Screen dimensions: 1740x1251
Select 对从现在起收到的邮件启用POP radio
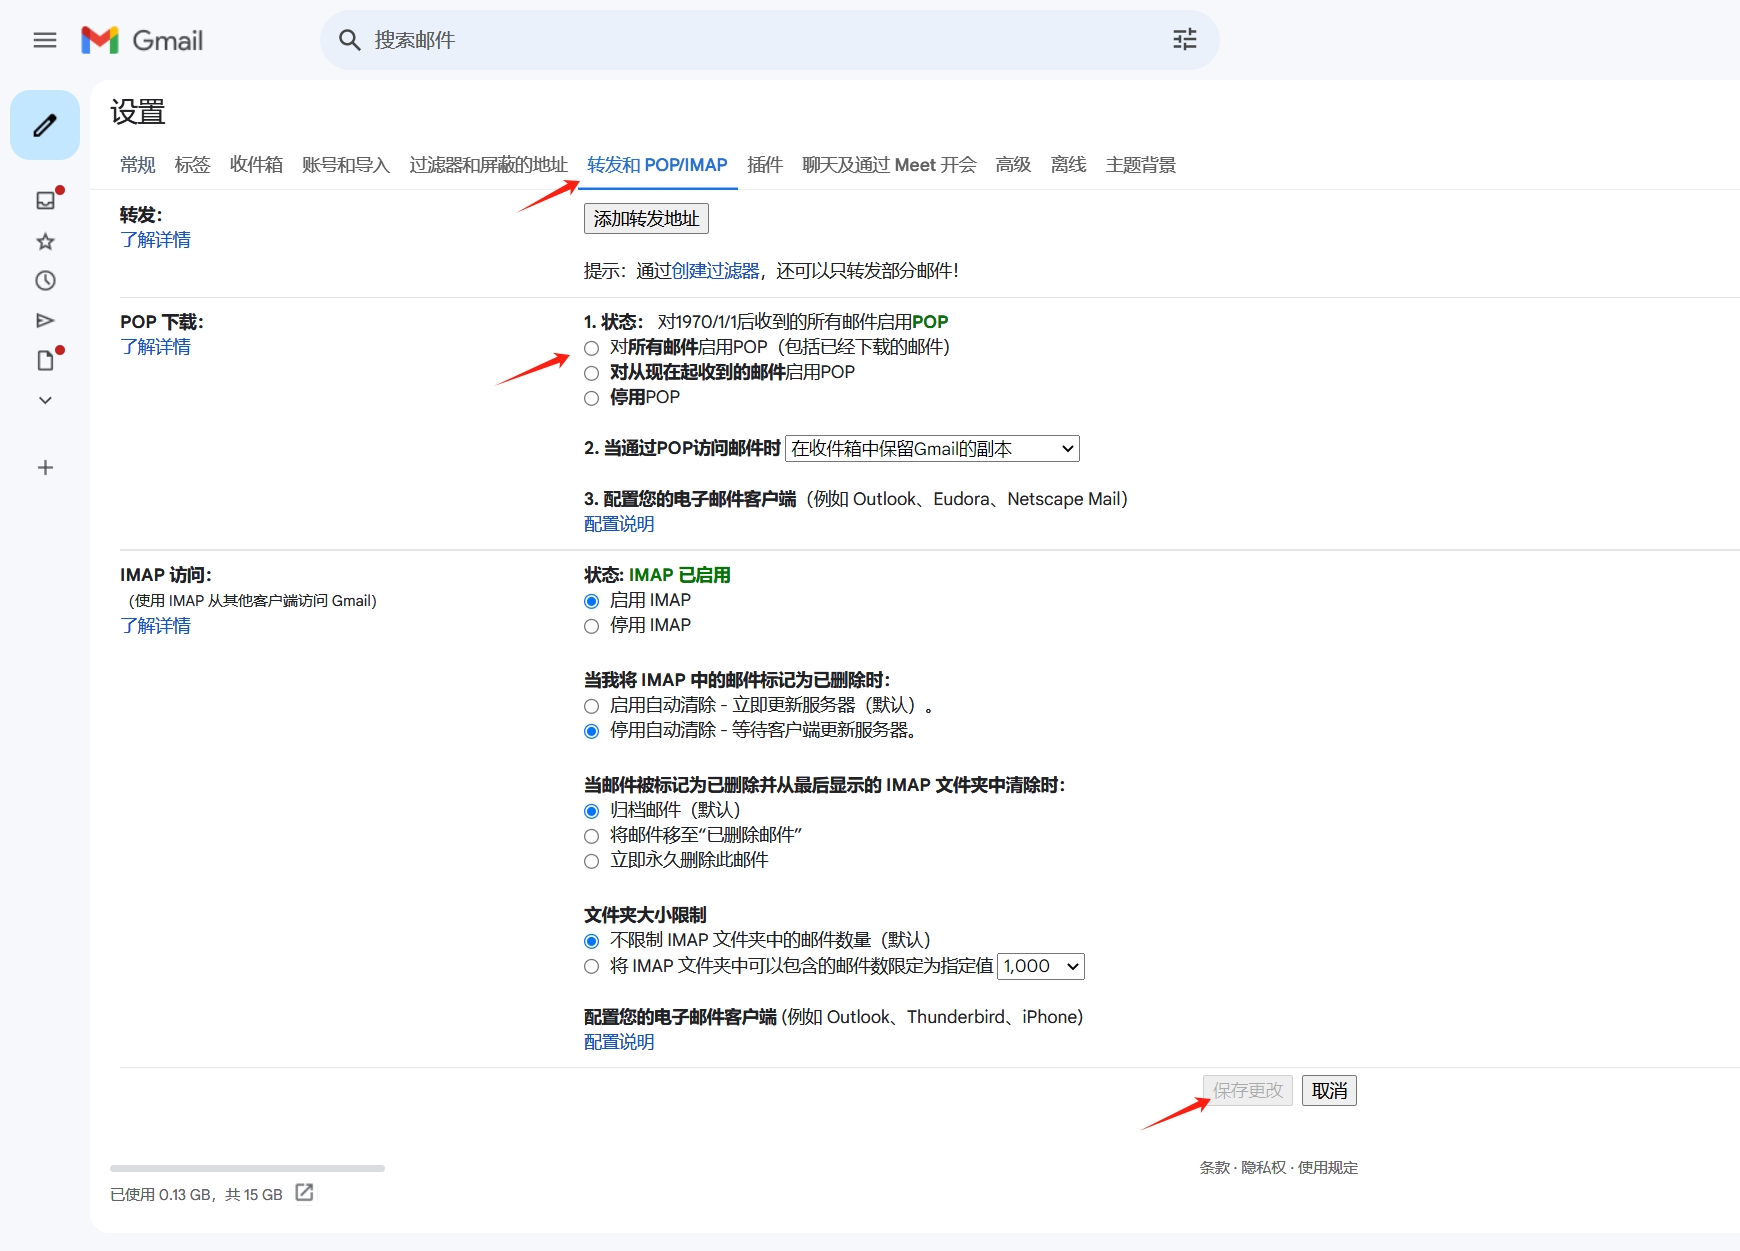click(592, 373)
